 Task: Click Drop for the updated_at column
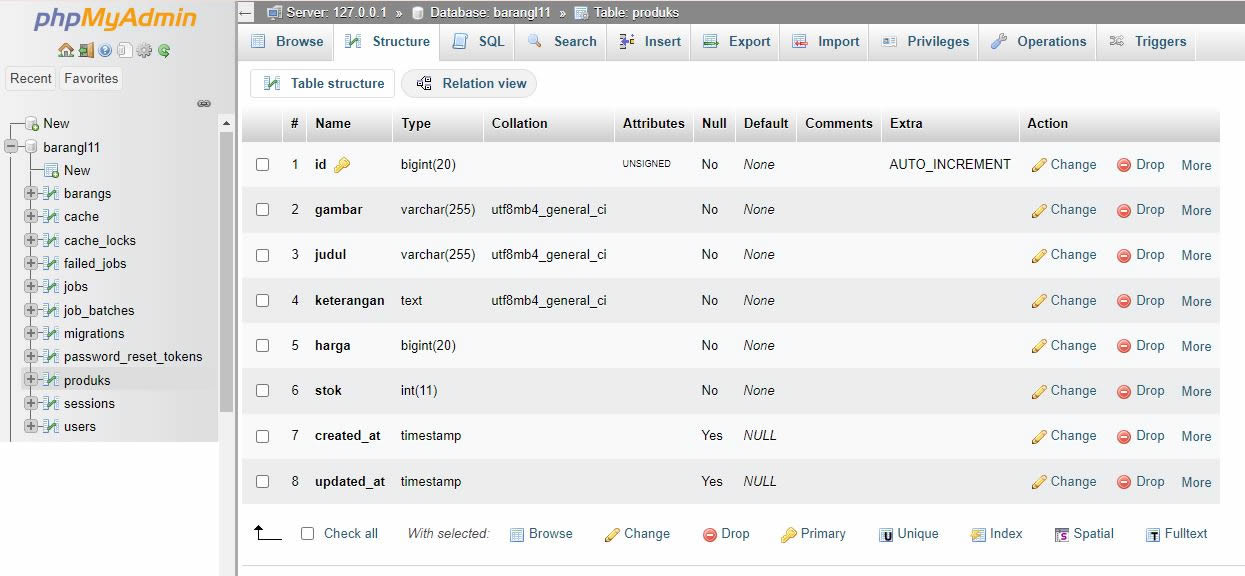click(1140, 481)
